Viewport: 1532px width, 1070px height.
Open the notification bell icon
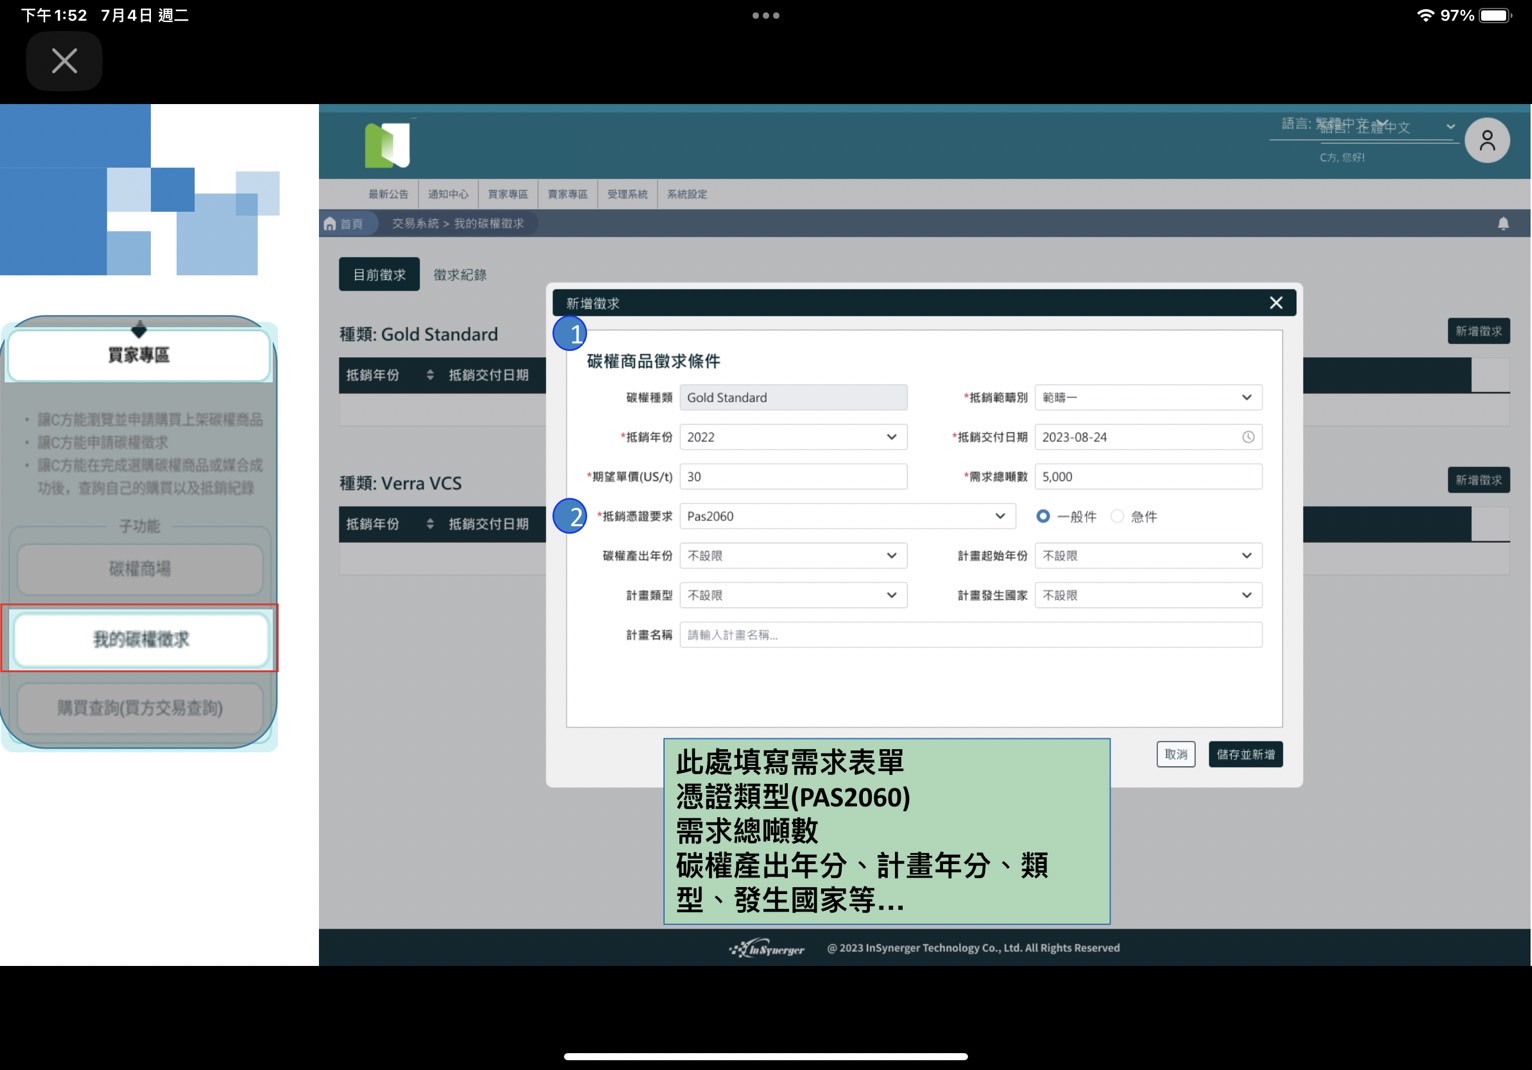click(x=1503, y=223)
